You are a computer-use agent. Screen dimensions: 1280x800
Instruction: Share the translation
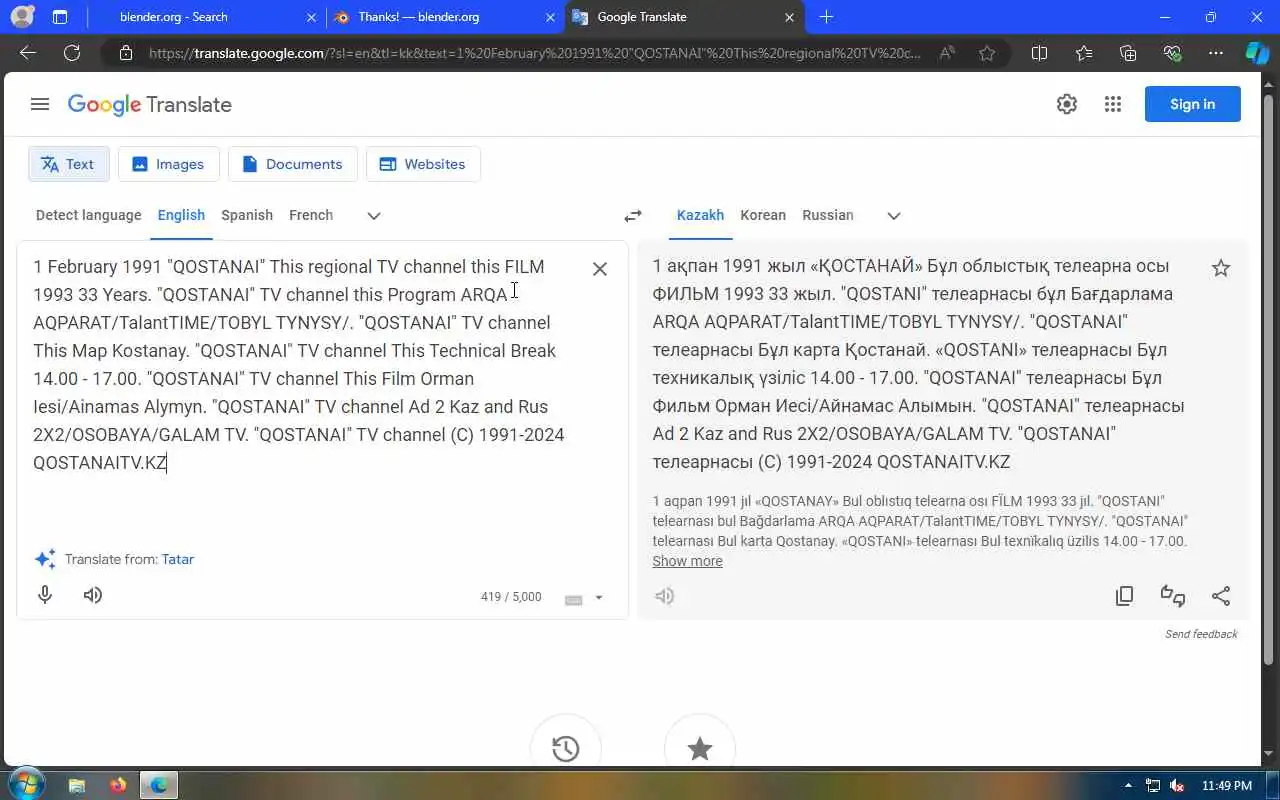pyautogui.click(x=1221, y=596)
